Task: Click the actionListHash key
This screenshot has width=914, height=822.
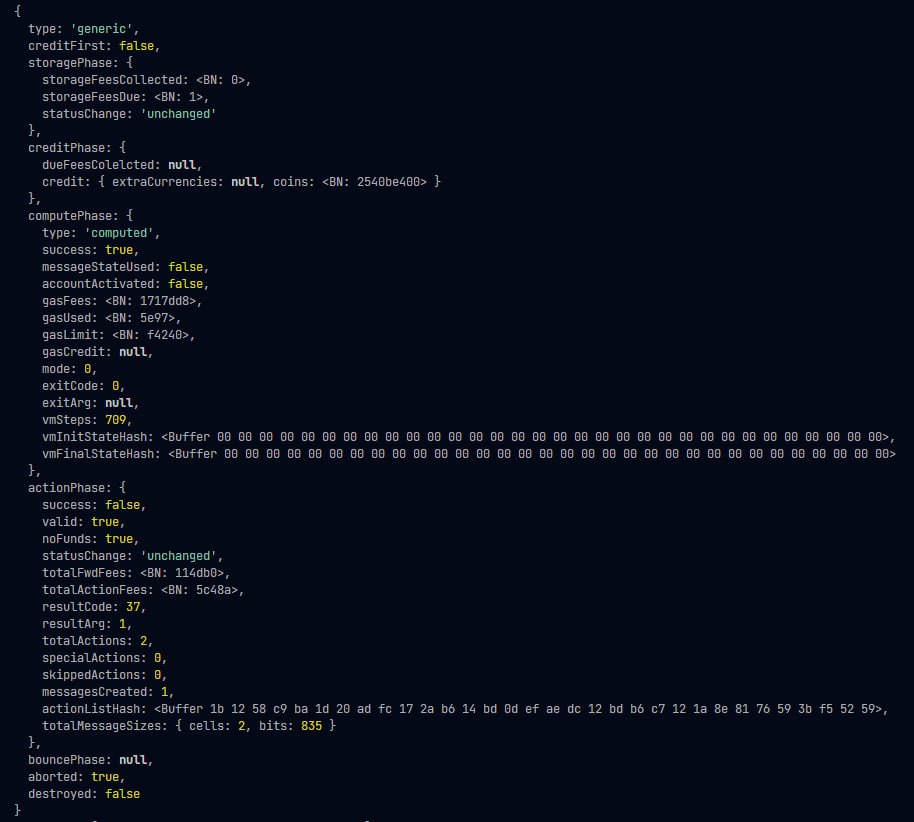Action: 90,709
